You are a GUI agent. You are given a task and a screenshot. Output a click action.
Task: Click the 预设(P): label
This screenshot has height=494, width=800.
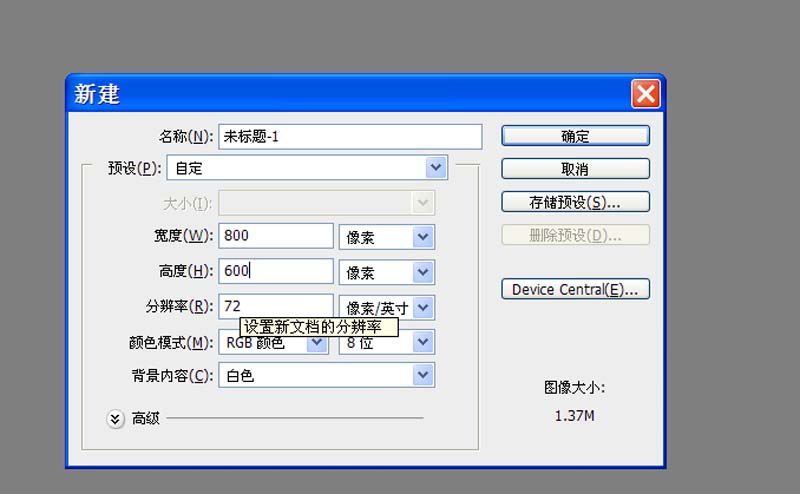134,168
